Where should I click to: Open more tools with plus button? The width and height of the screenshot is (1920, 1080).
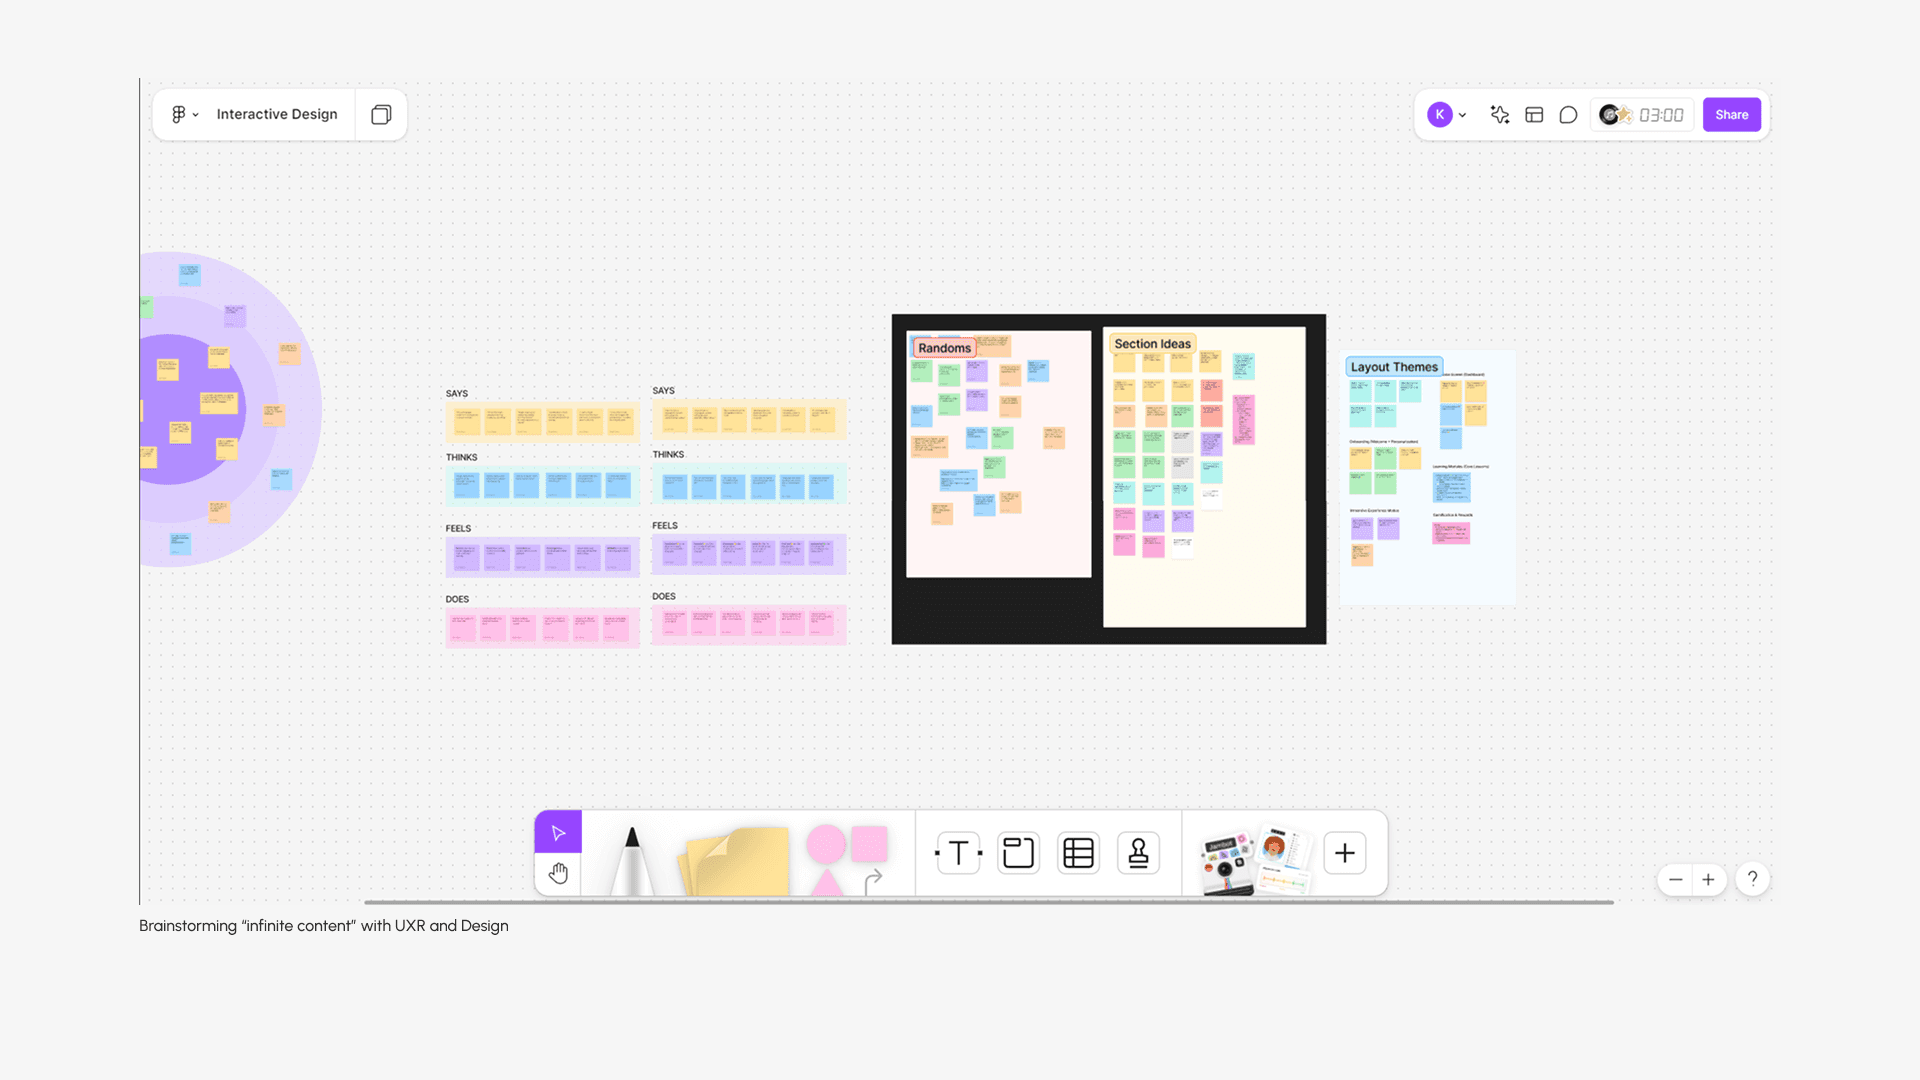point(1344,853)
